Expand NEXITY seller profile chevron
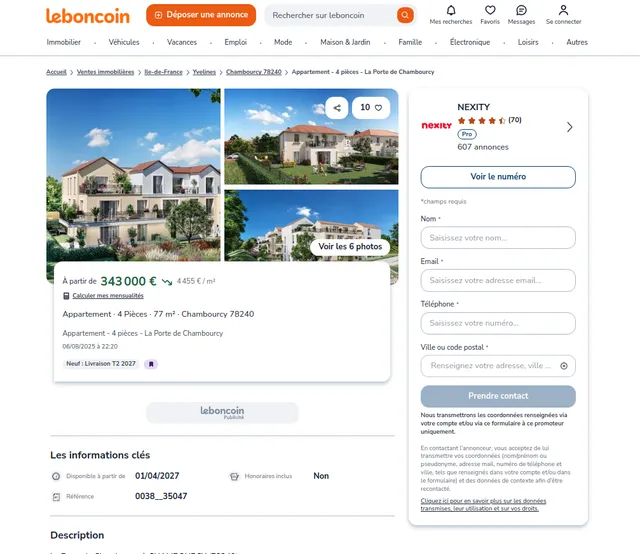Viewport: 640px width, 554px height. click(569, 127)
